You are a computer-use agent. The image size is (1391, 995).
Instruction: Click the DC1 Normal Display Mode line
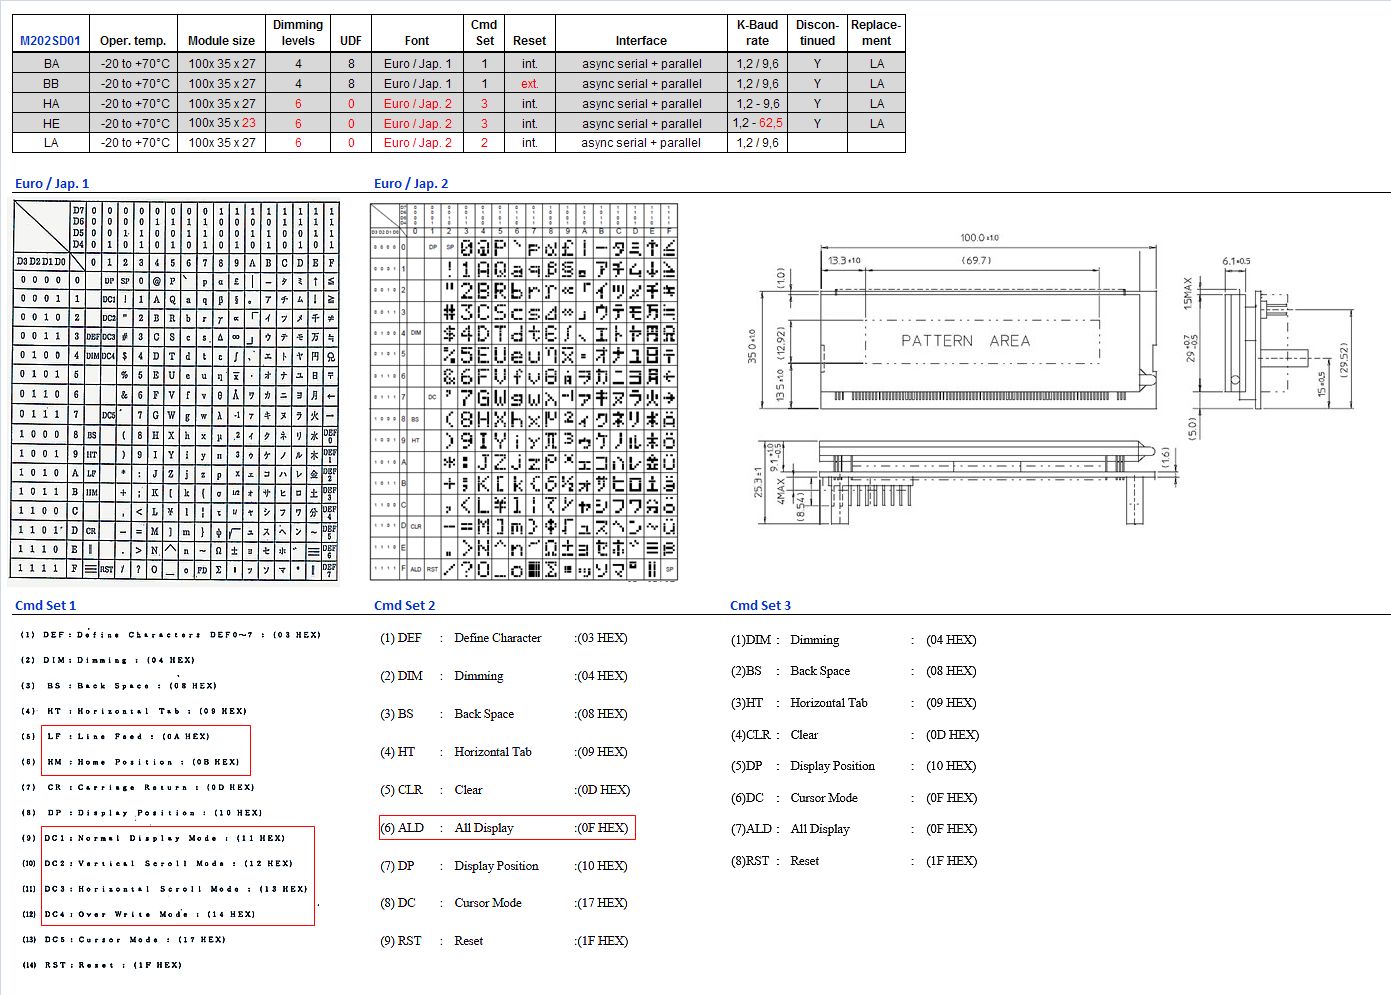pos(164,838)
